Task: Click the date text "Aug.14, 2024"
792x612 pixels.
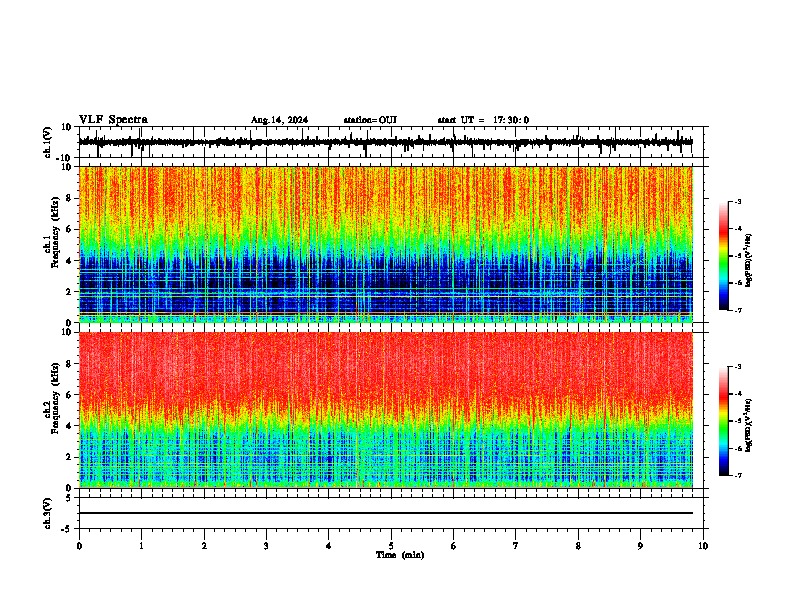Action: [x=279, y=120]
